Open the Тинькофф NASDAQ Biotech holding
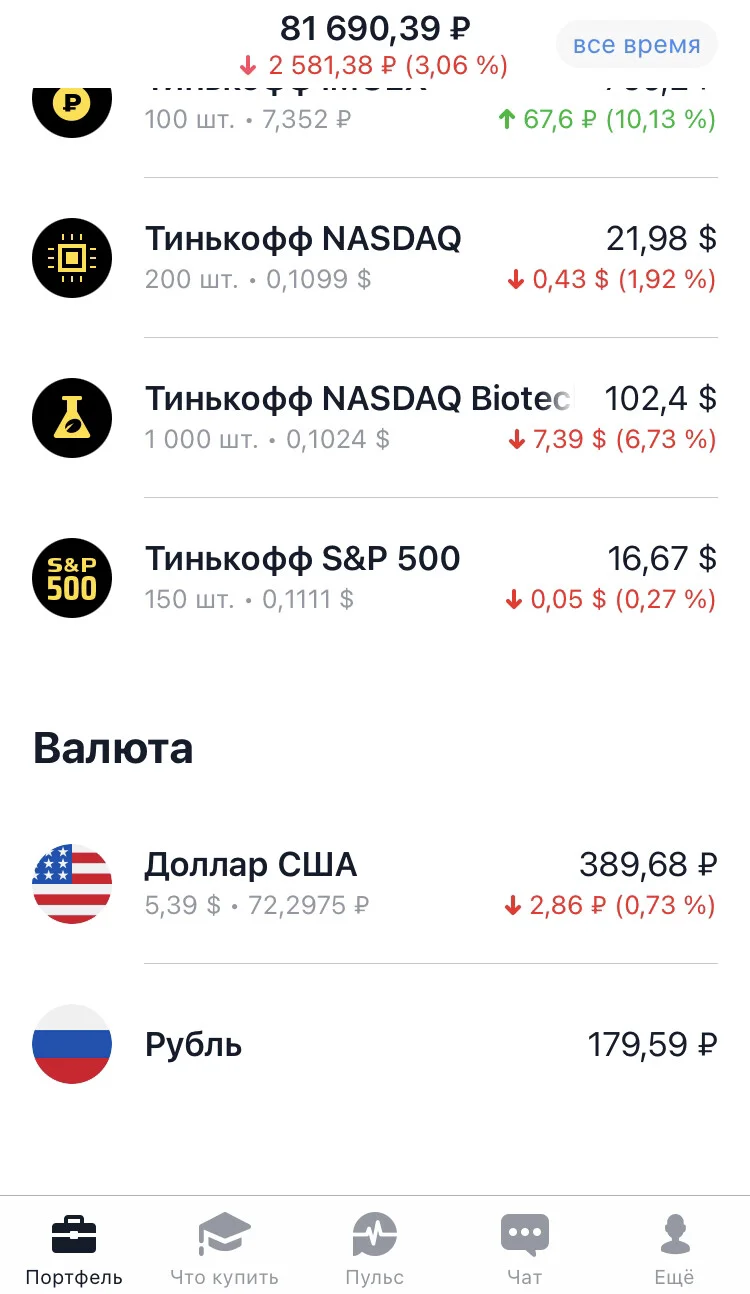The height and width of the screenshot is (1294, 750). point(375,418)
